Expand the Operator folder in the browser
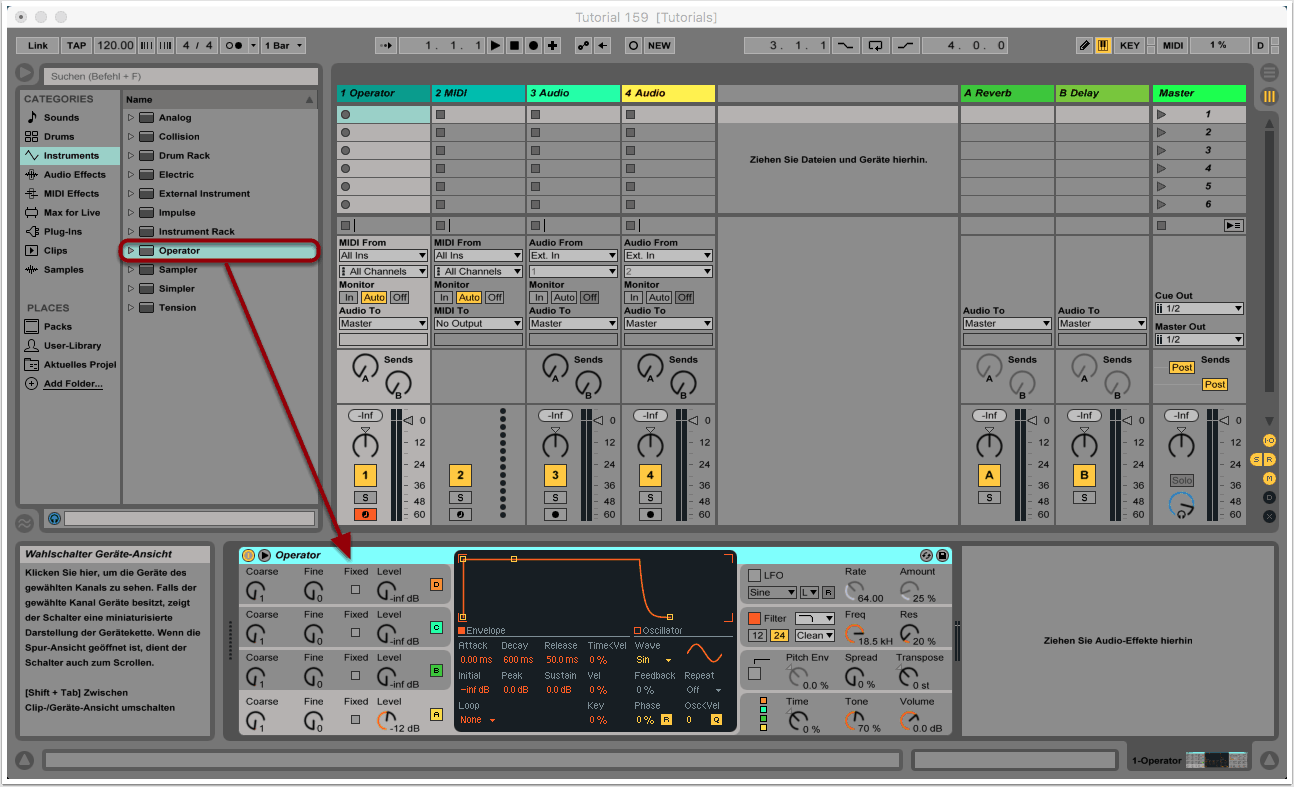 131,251
